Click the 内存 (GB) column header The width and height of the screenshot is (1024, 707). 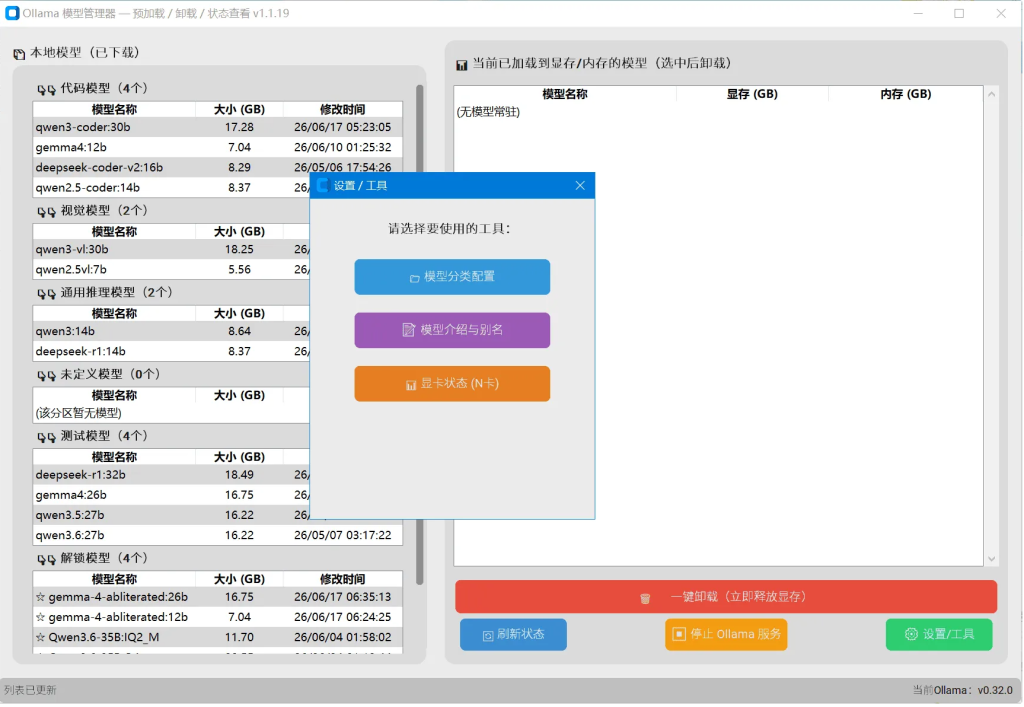click(x=905, y=94)
